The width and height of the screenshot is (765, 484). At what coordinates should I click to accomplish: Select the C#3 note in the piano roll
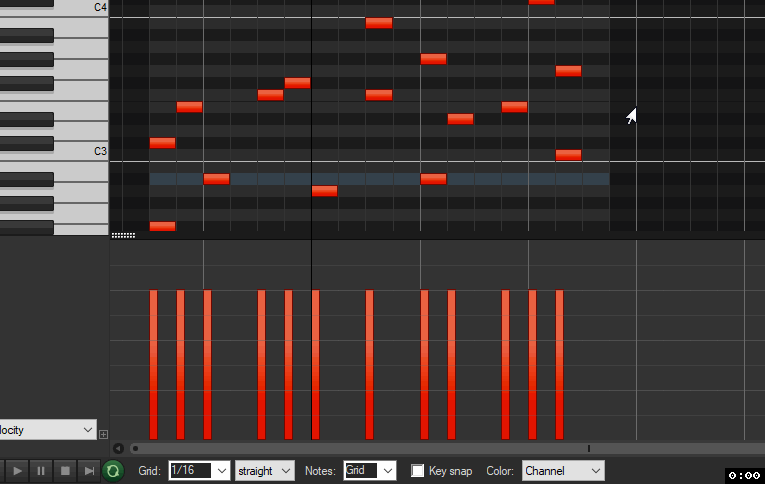162,143
